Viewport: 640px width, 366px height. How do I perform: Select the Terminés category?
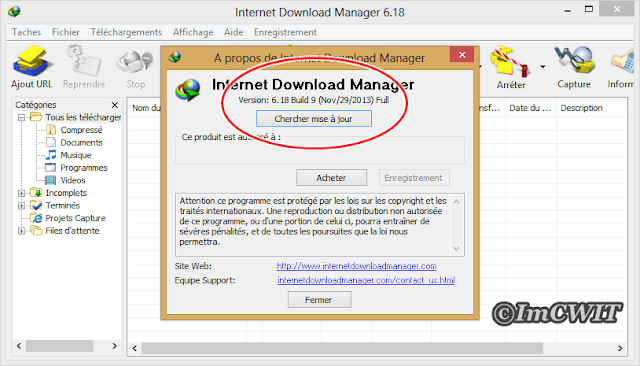[x=62, y=205]
